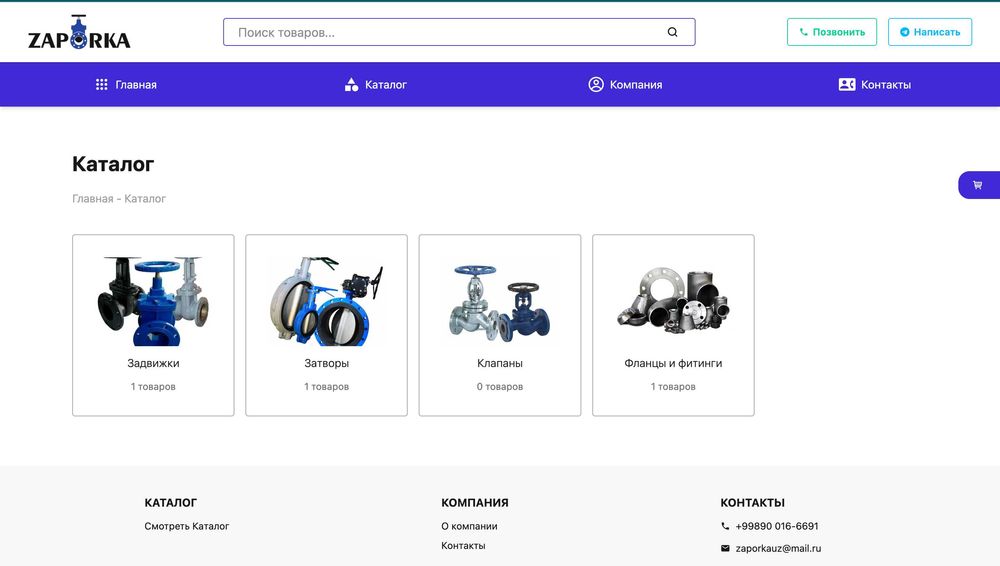Click the footer КОНТАКТЫ heading
The height and width of the screenshot is (566, 1000).
tap(753, 503)
